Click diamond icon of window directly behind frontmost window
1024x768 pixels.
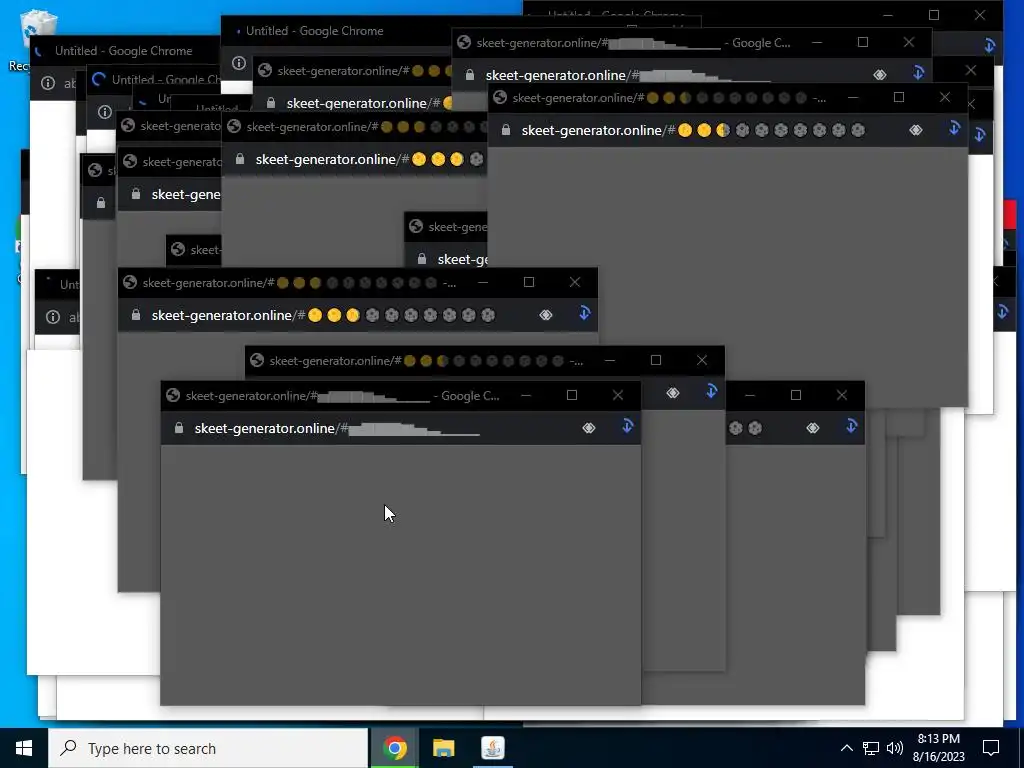point(673,393)
